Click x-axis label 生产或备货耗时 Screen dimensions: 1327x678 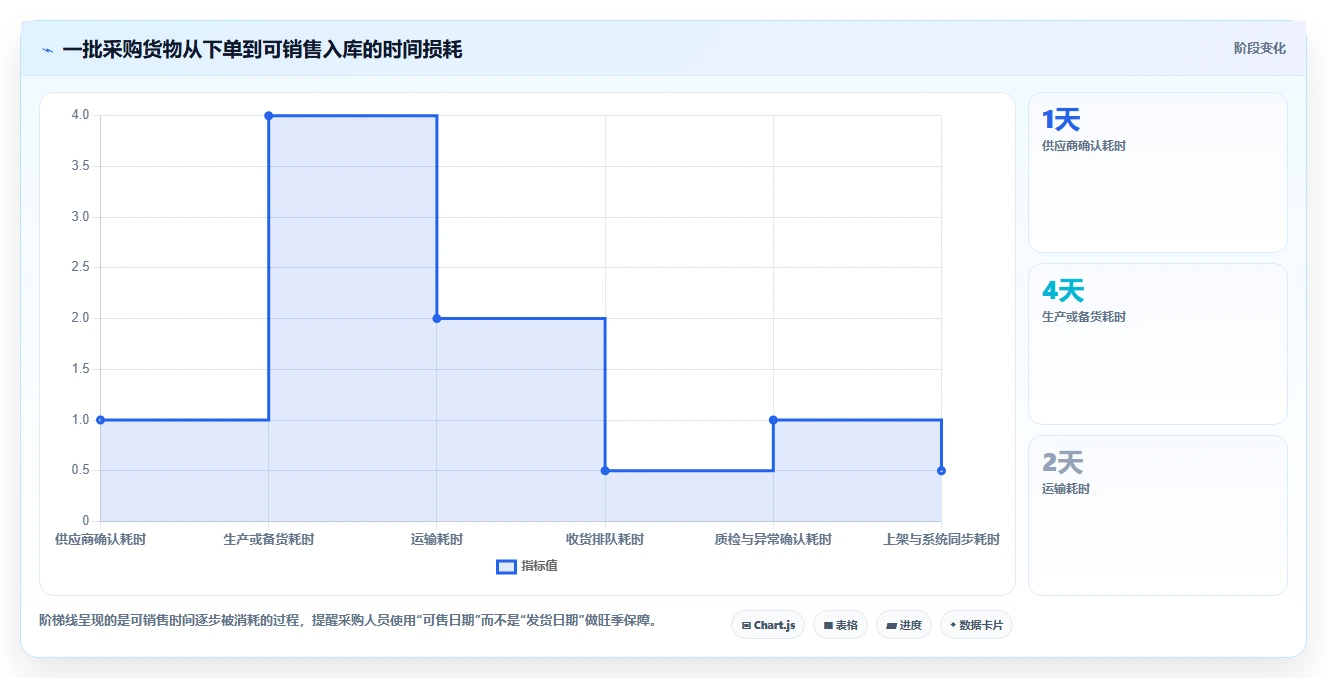269,539
